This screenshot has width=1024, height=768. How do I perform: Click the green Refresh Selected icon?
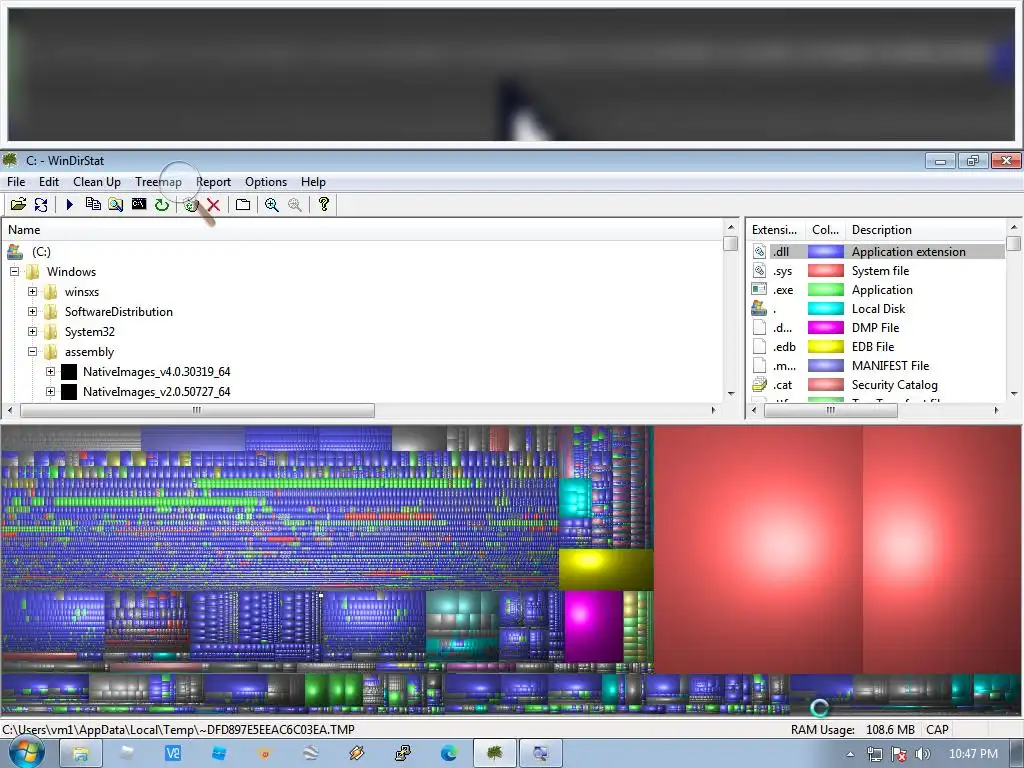coord(161,204)
